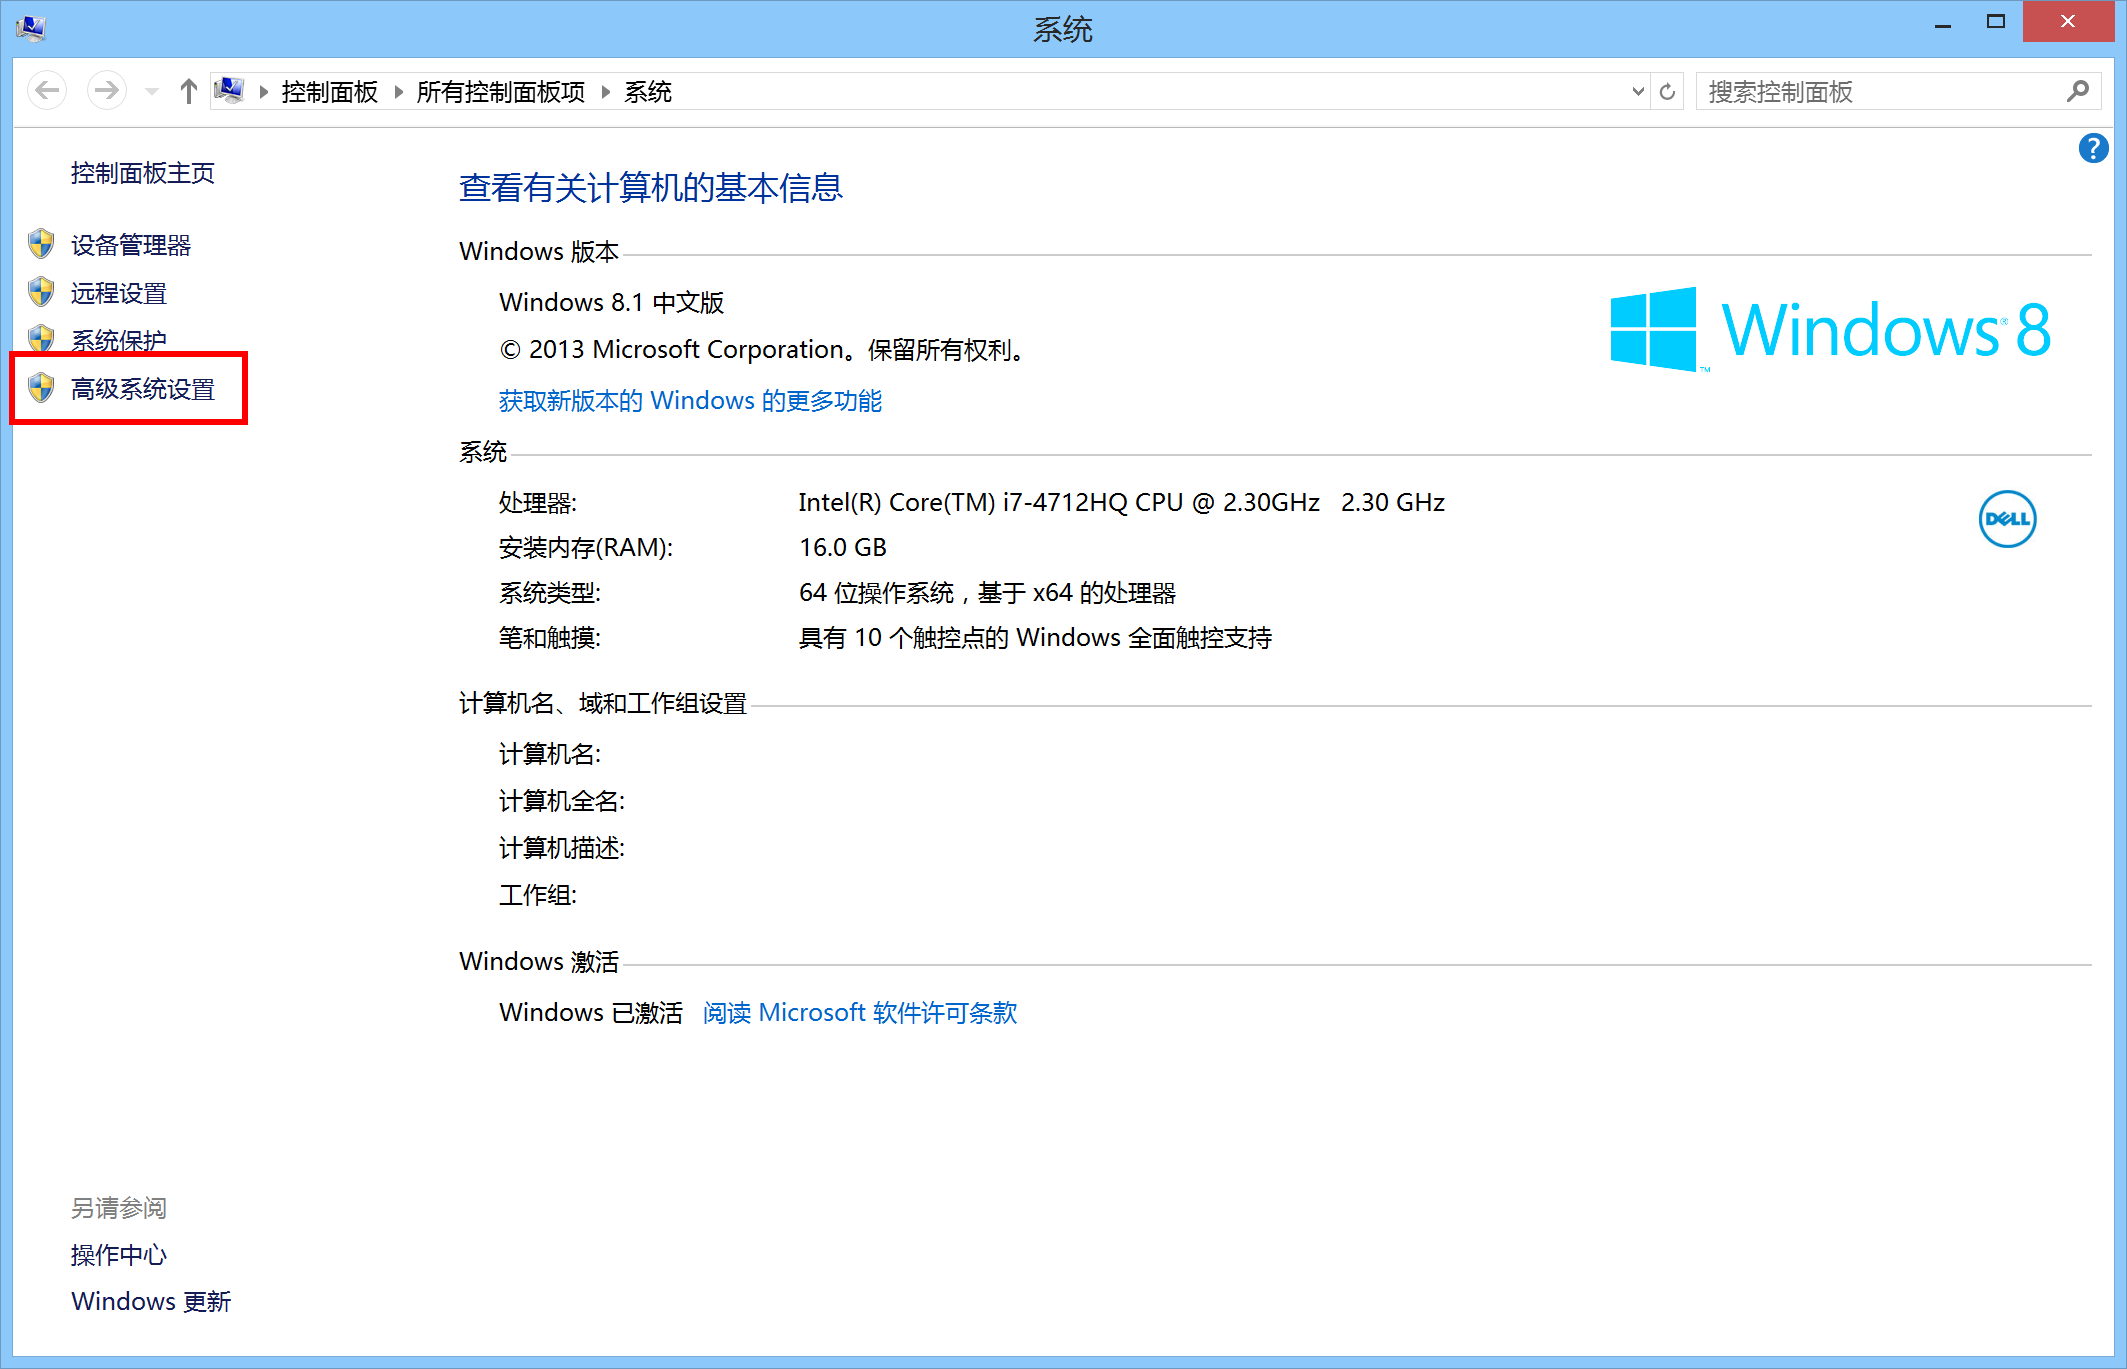Click the Dell logo
The width and height of the screenshot is (2127, 1369).
[2007, 519]
